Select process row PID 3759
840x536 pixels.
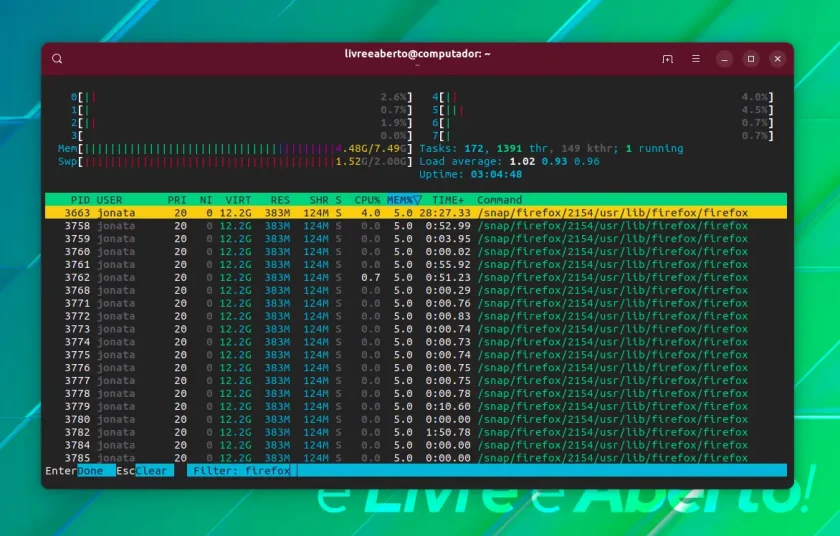(x=416, y=238)
